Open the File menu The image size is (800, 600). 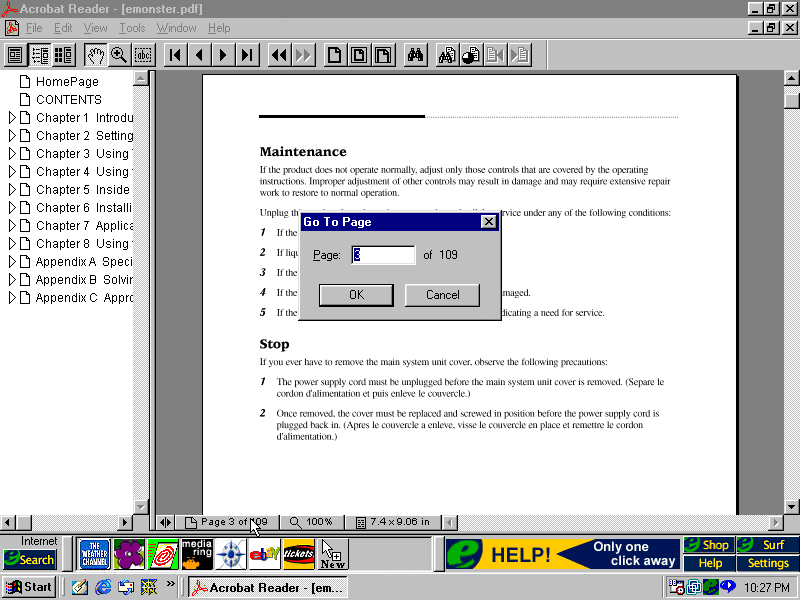click(x=34, y=28)
